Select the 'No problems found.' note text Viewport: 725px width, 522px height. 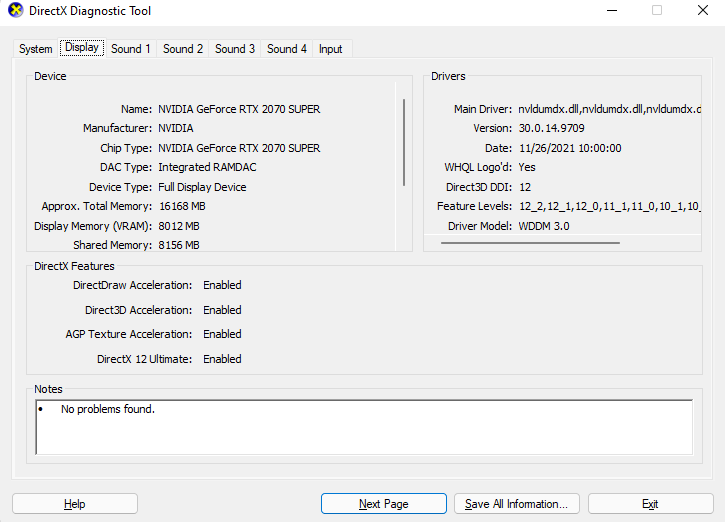pyautogui.click(x=108, y=409)
